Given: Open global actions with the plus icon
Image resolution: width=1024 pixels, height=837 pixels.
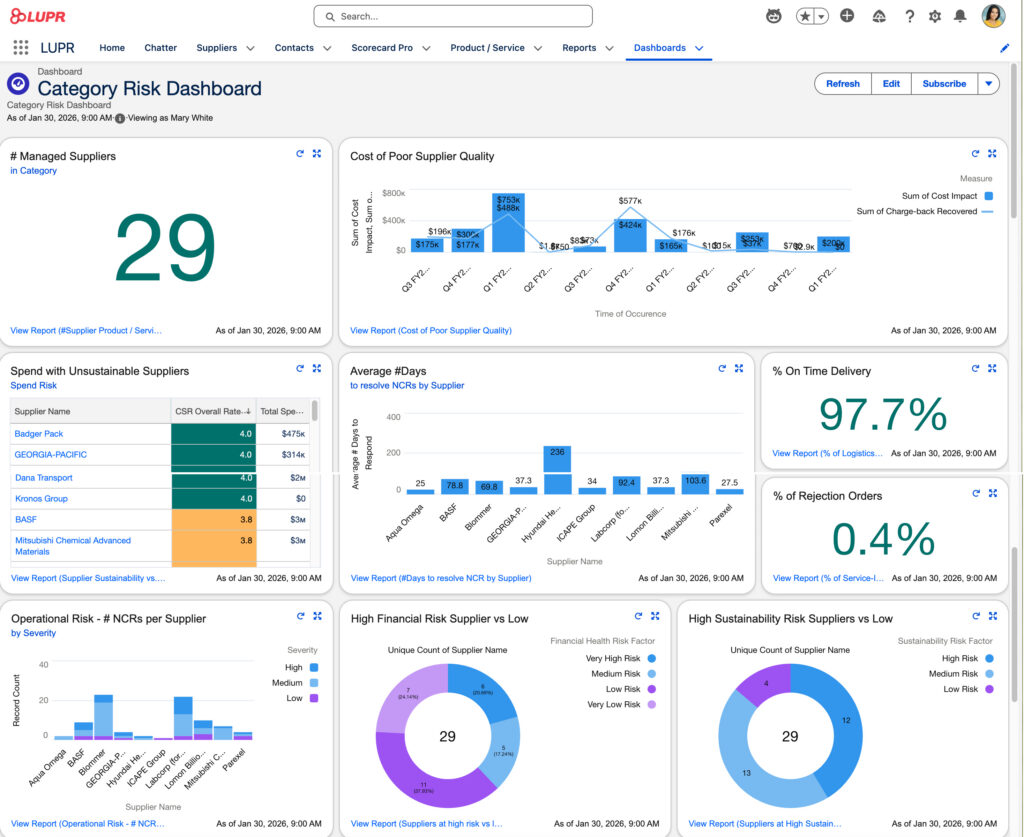Looking at the screenshot, I should pyautogui.click(x=847, y=16).
